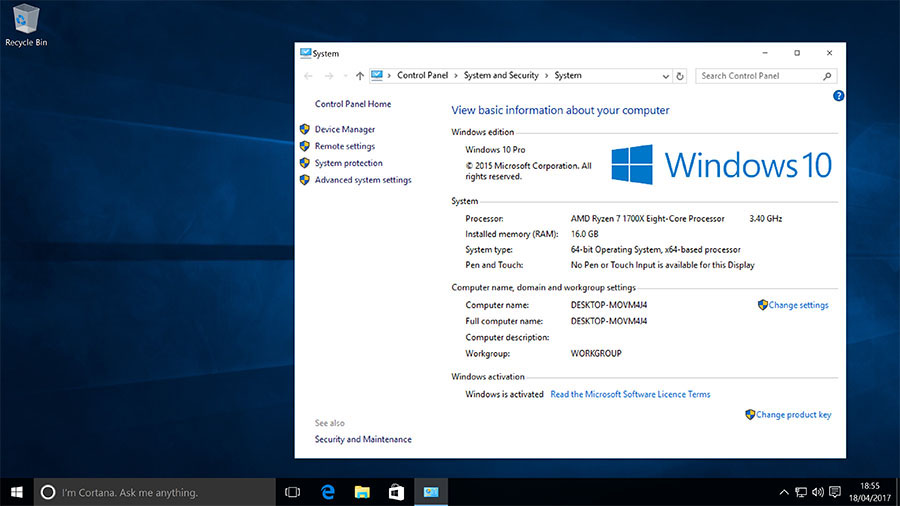This screenshot has height=506, width=900.
Task: Click '3.40 GHz' processor speed
Action: click(766, 219)
